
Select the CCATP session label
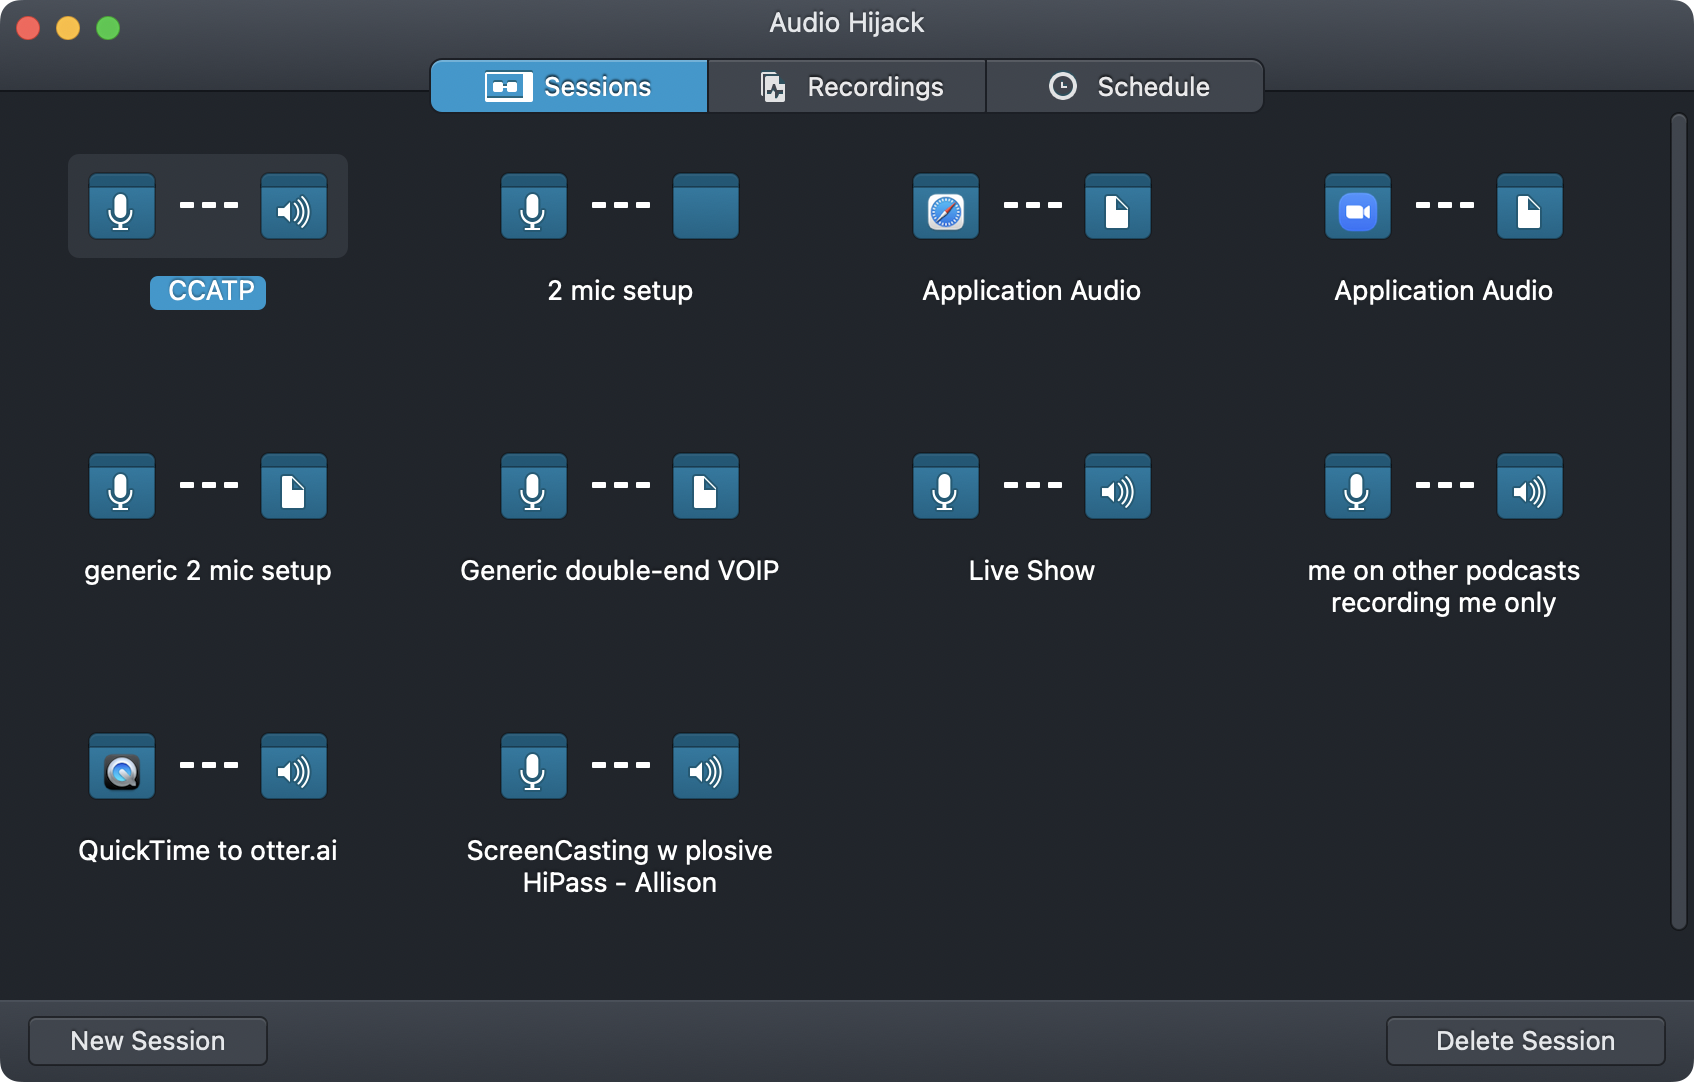[x=208, y=292]
